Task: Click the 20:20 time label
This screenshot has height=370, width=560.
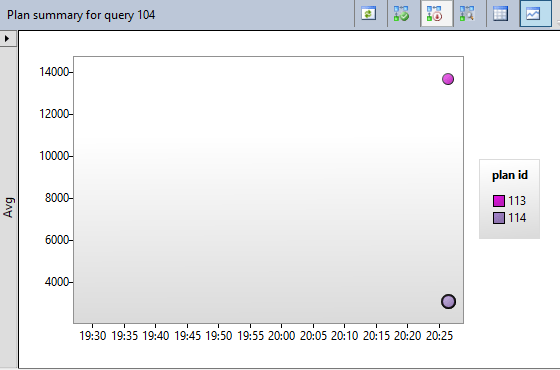Action: (408, 336)
